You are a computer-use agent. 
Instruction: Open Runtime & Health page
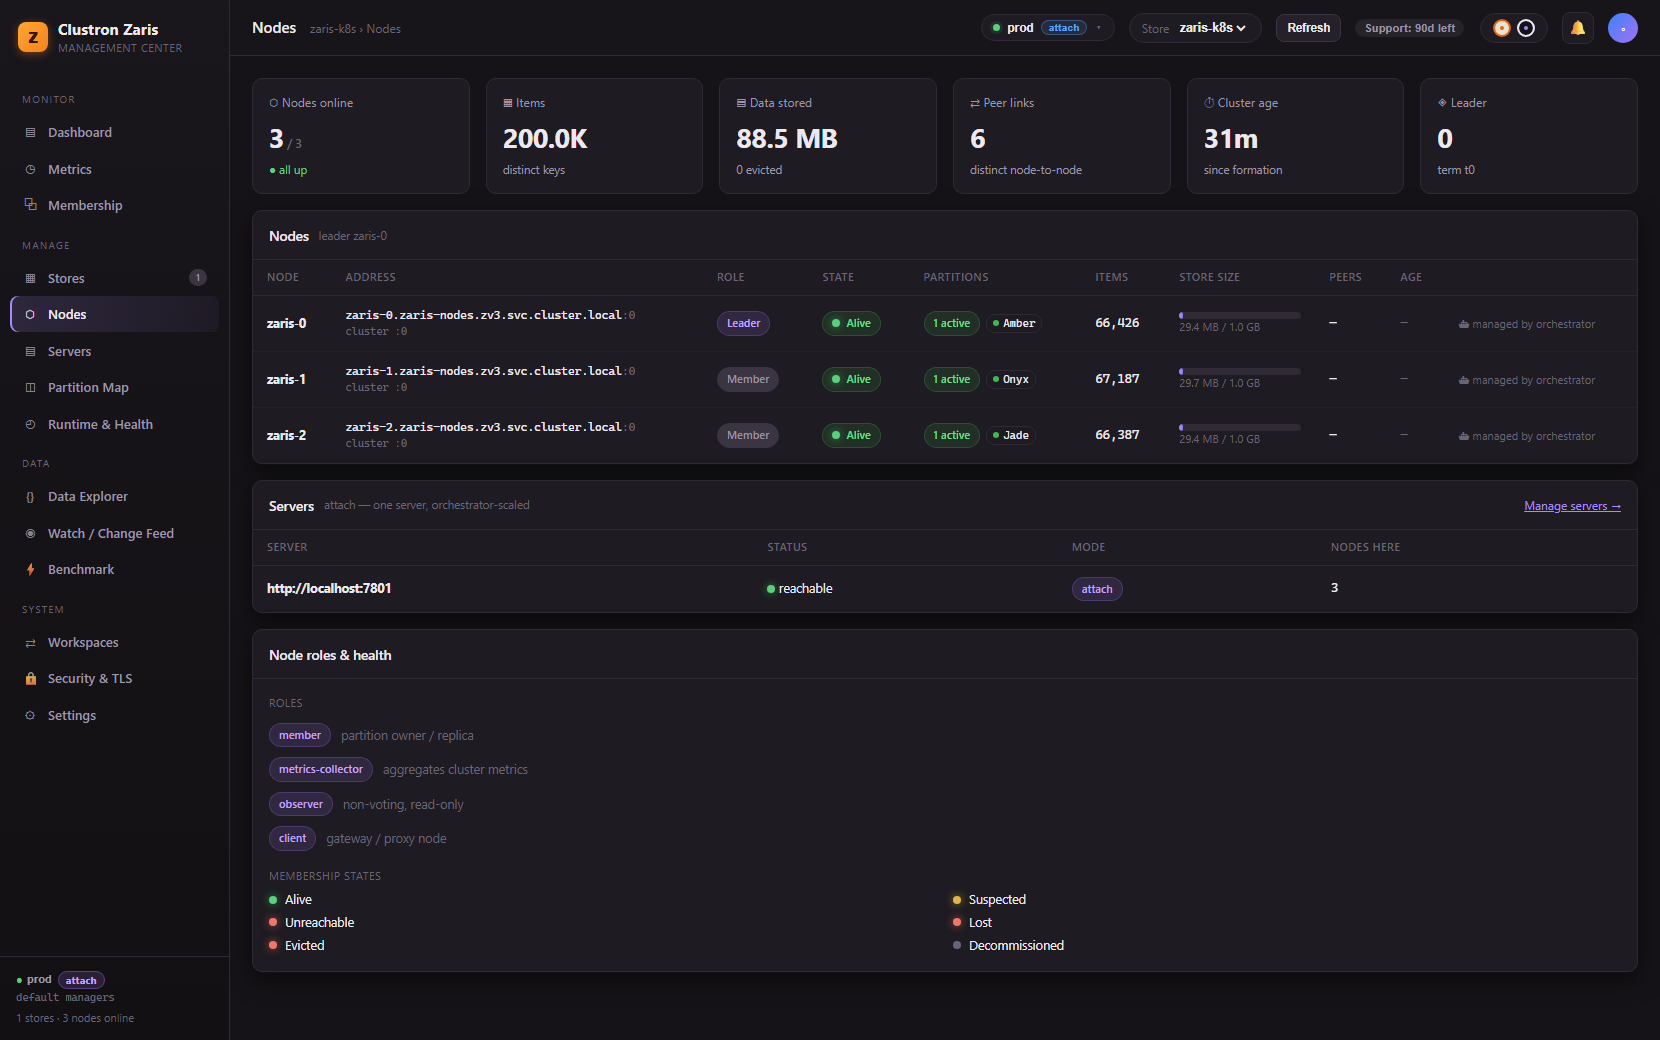click(x=114, y=425)
